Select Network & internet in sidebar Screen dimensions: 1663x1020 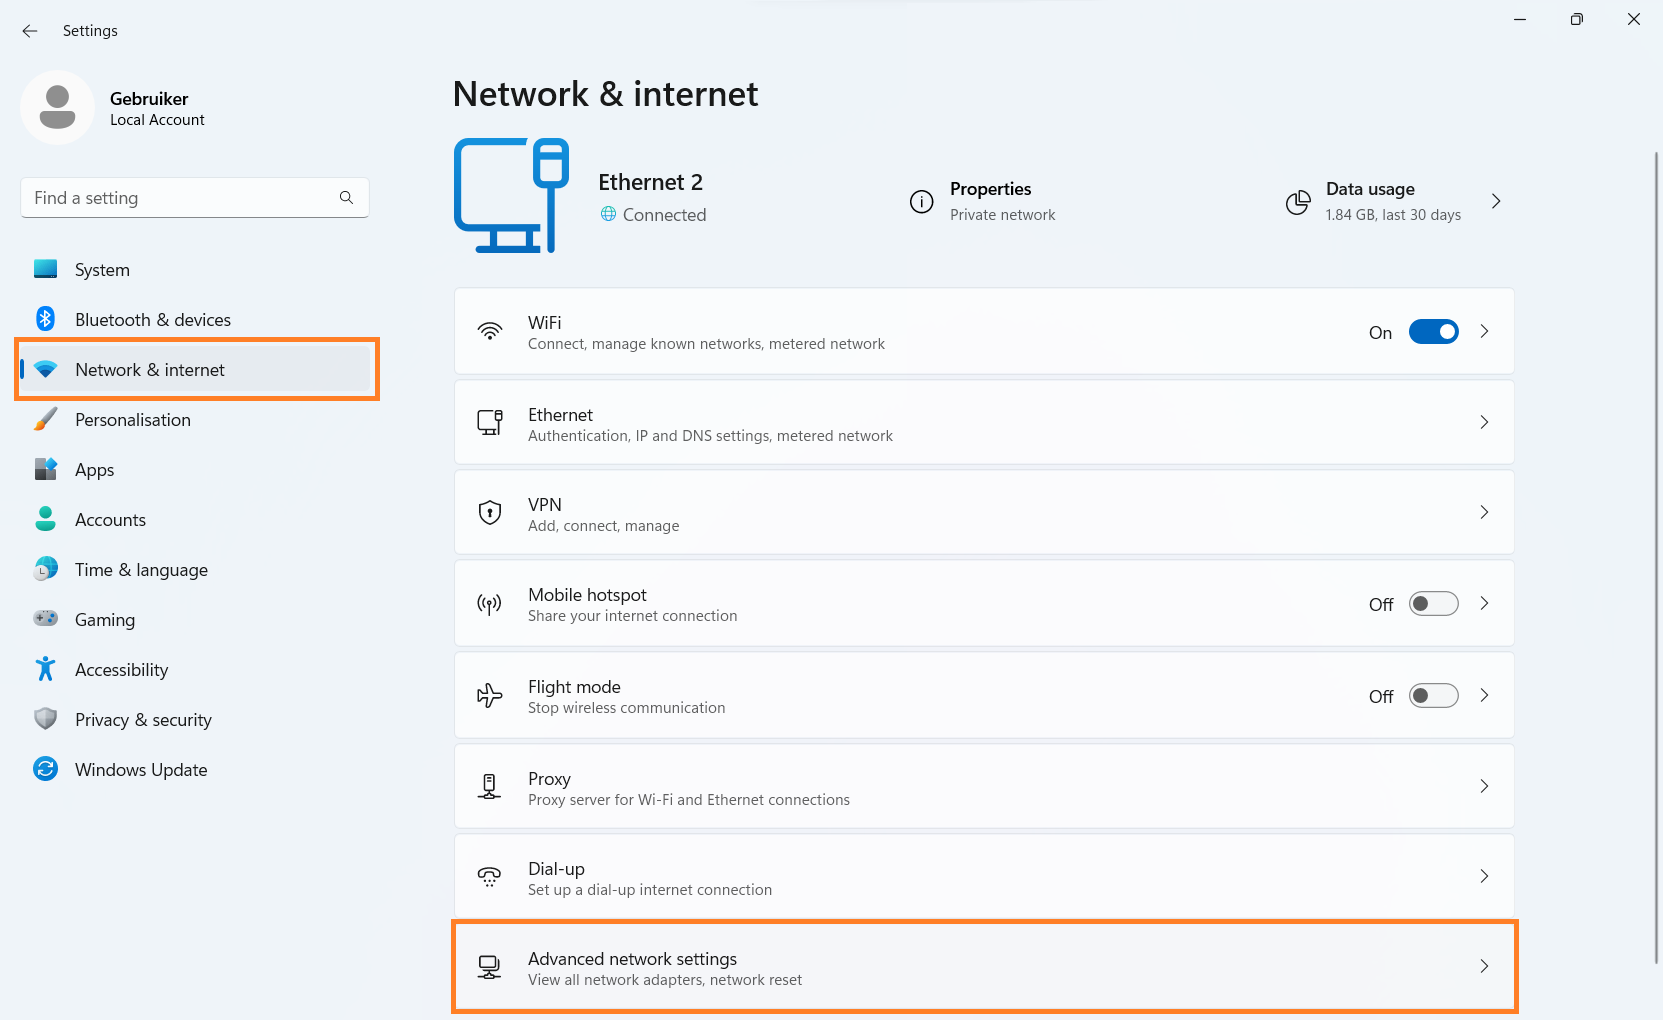tap(195, 370)
